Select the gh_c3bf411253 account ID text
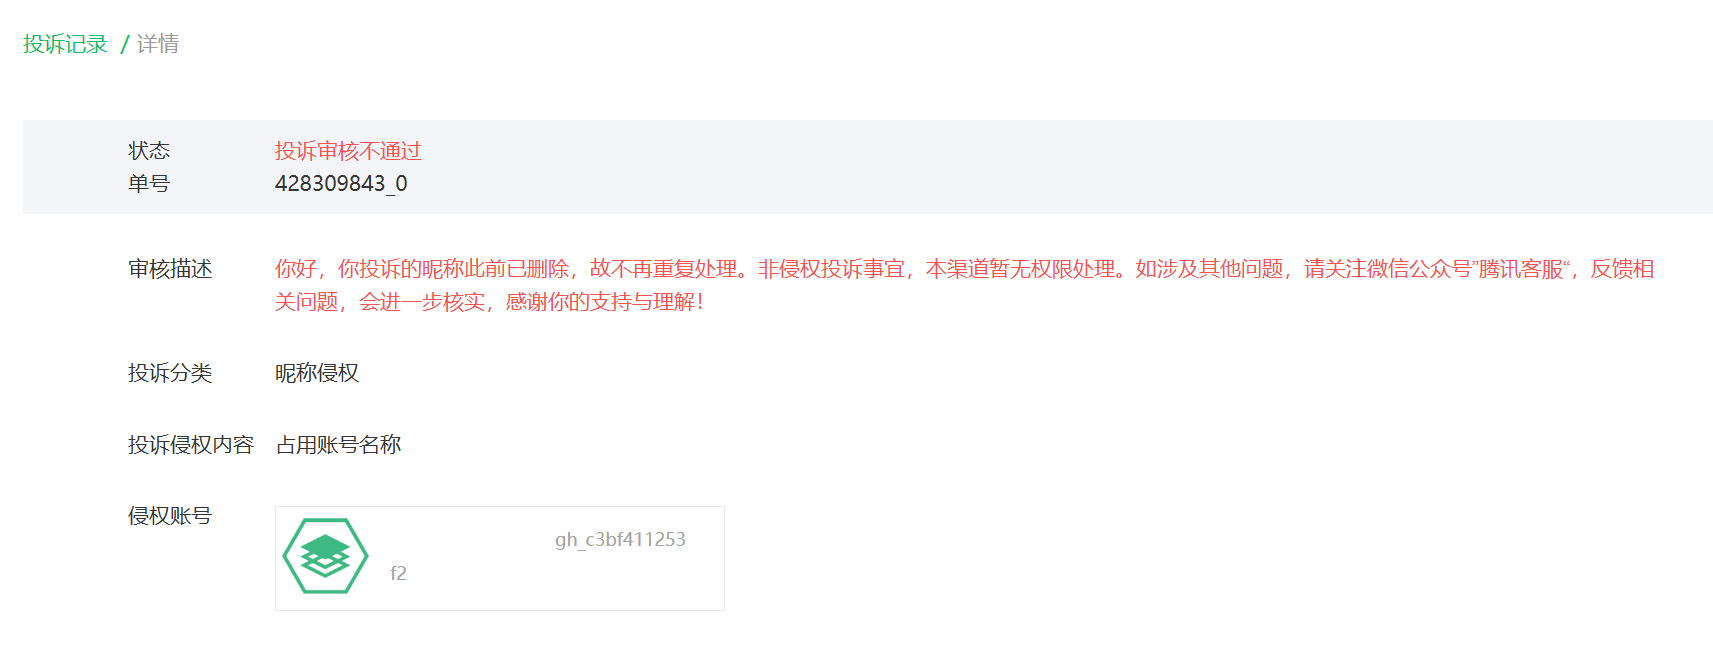 point(620,539)
